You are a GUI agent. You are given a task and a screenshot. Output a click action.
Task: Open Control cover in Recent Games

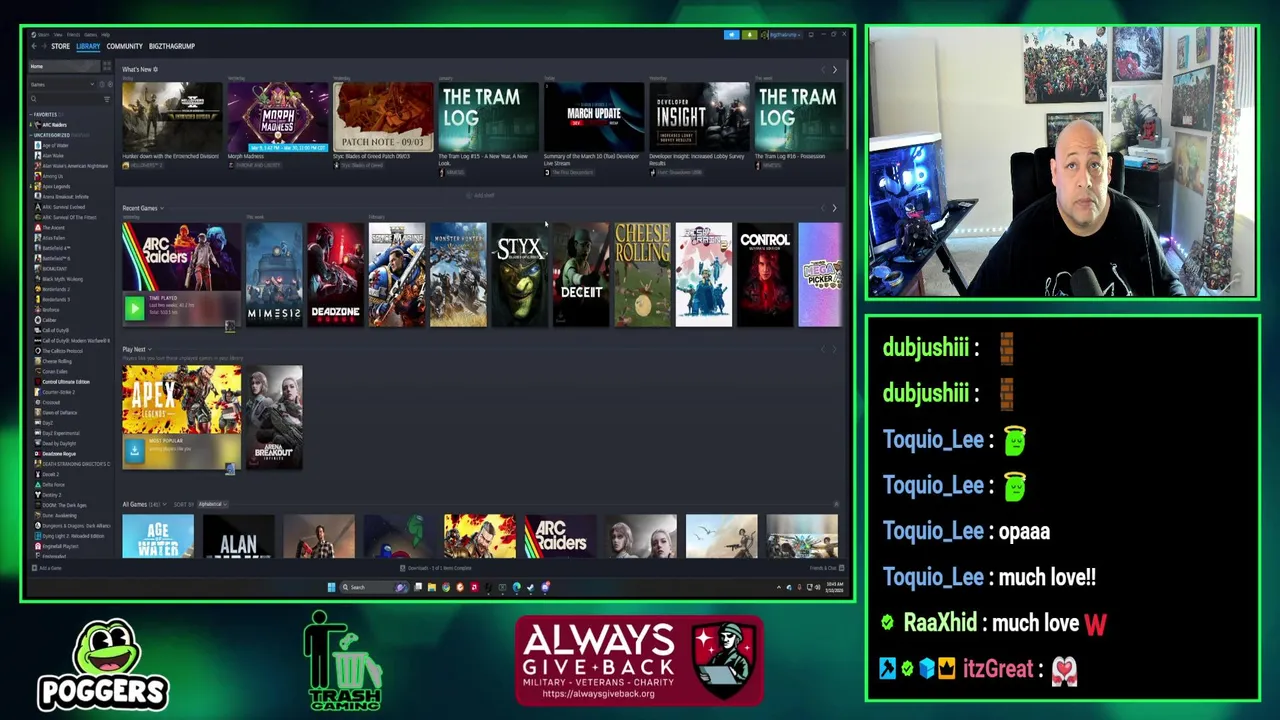click(765, 275)
